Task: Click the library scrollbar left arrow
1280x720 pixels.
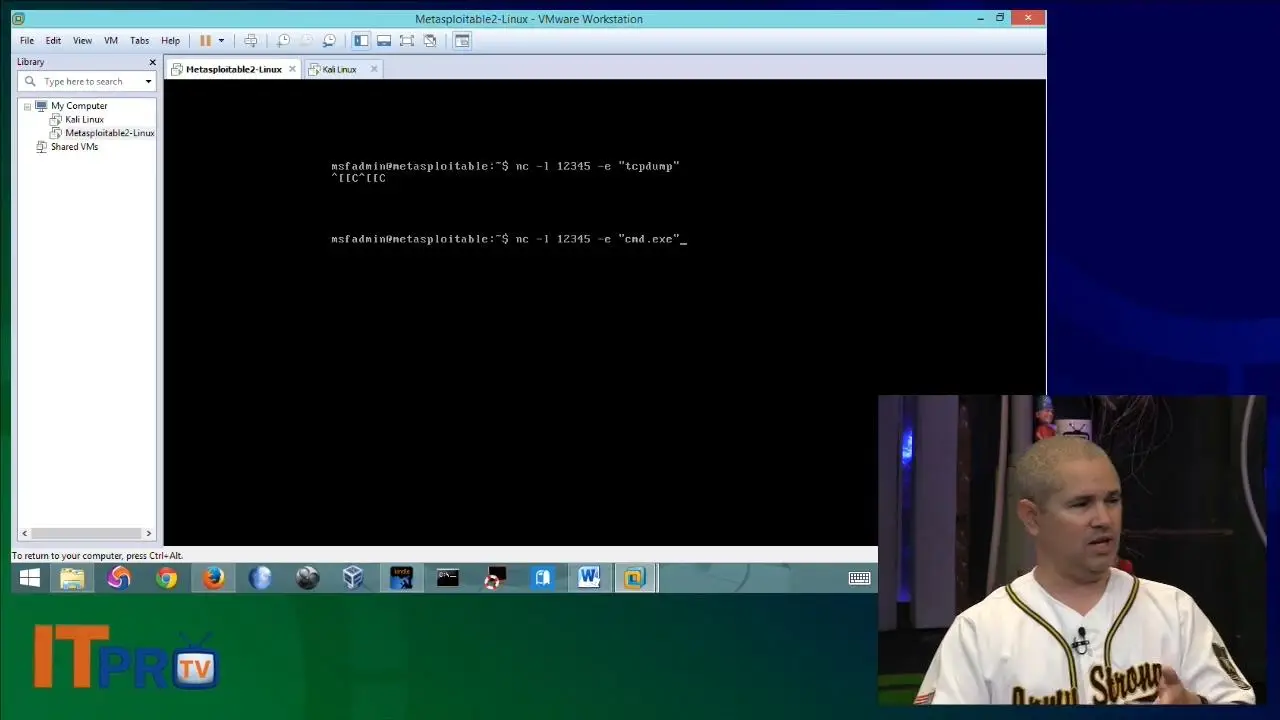Action: click(24, 534)
